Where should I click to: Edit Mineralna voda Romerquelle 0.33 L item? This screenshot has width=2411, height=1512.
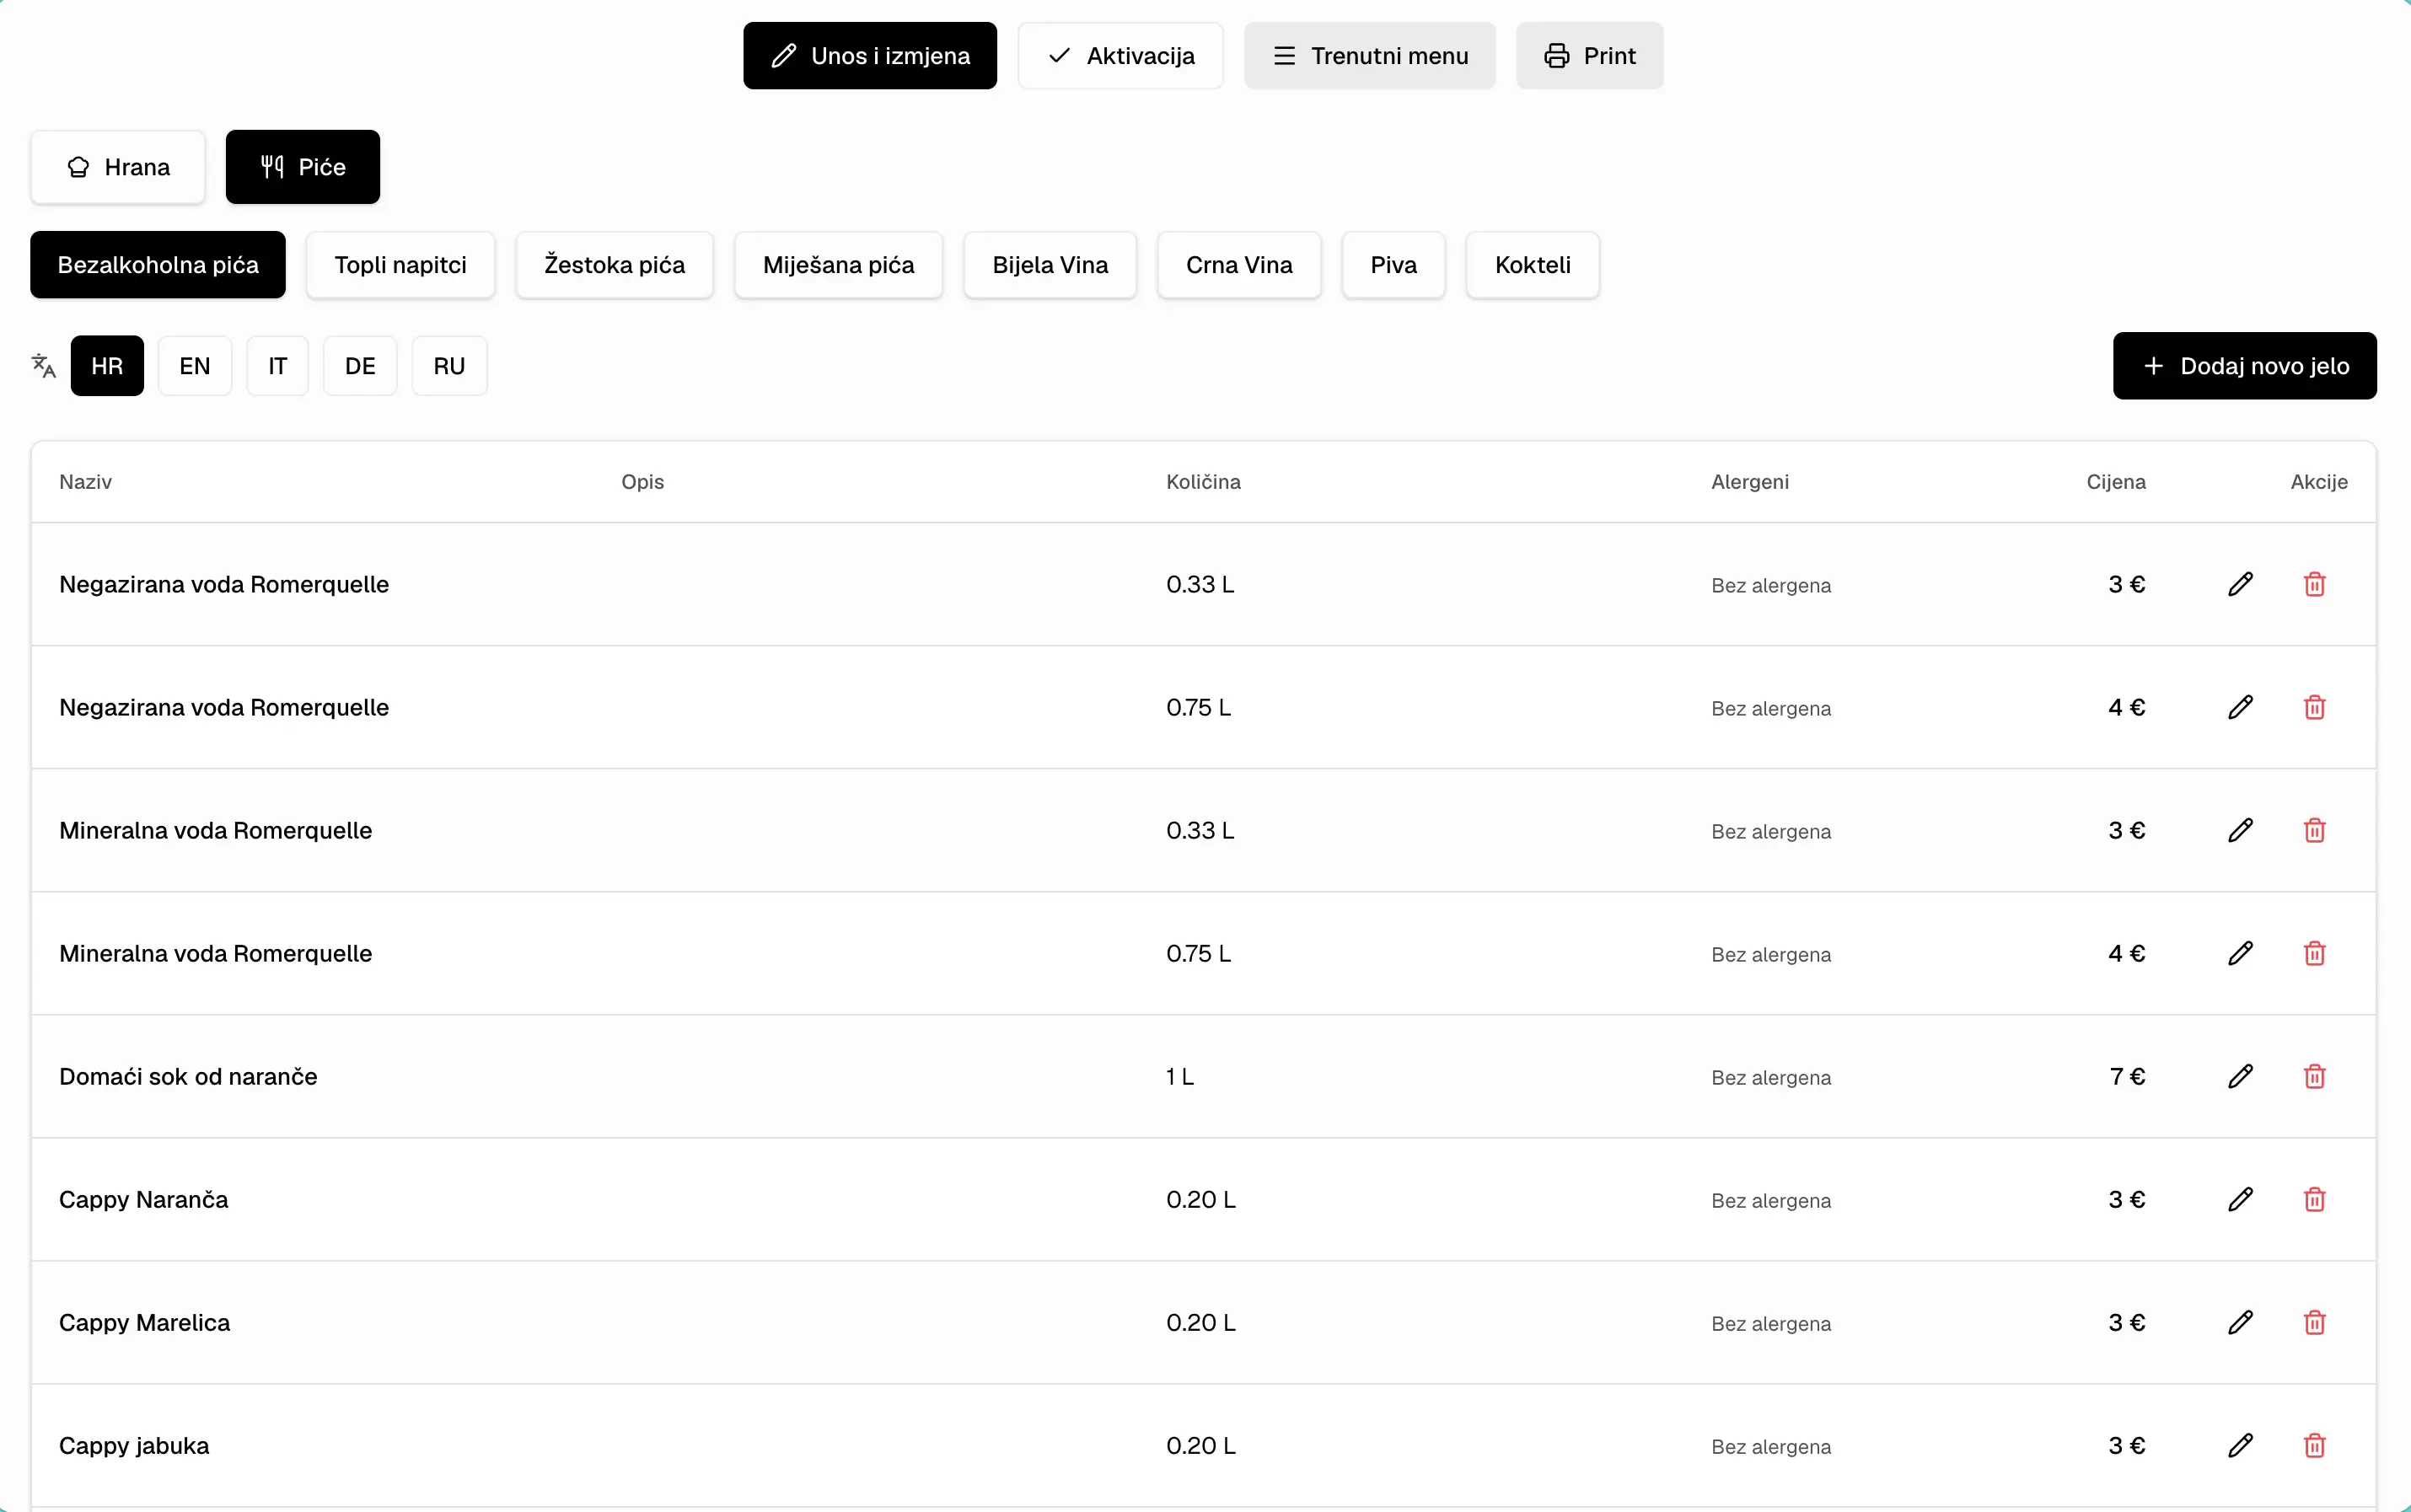pos(2240,830)
